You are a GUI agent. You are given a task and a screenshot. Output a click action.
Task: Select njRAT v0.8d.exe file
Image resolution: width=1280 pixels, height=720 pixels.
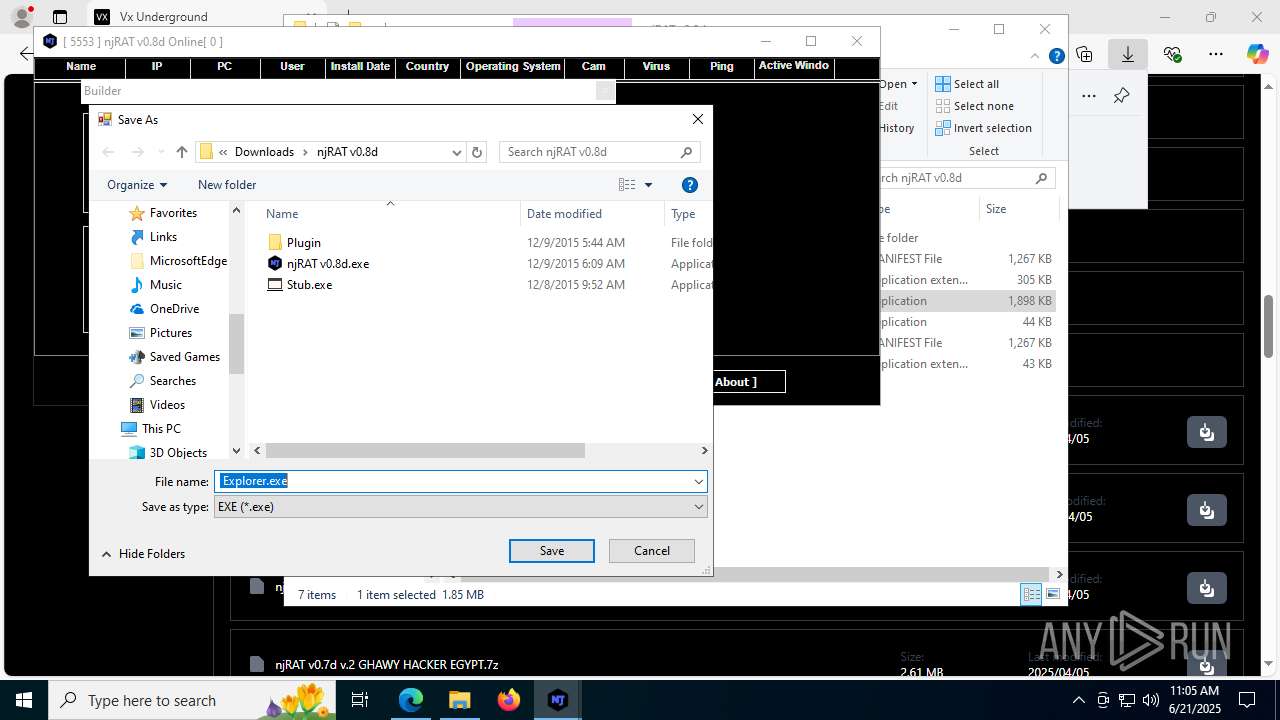[x=328, y=264]
